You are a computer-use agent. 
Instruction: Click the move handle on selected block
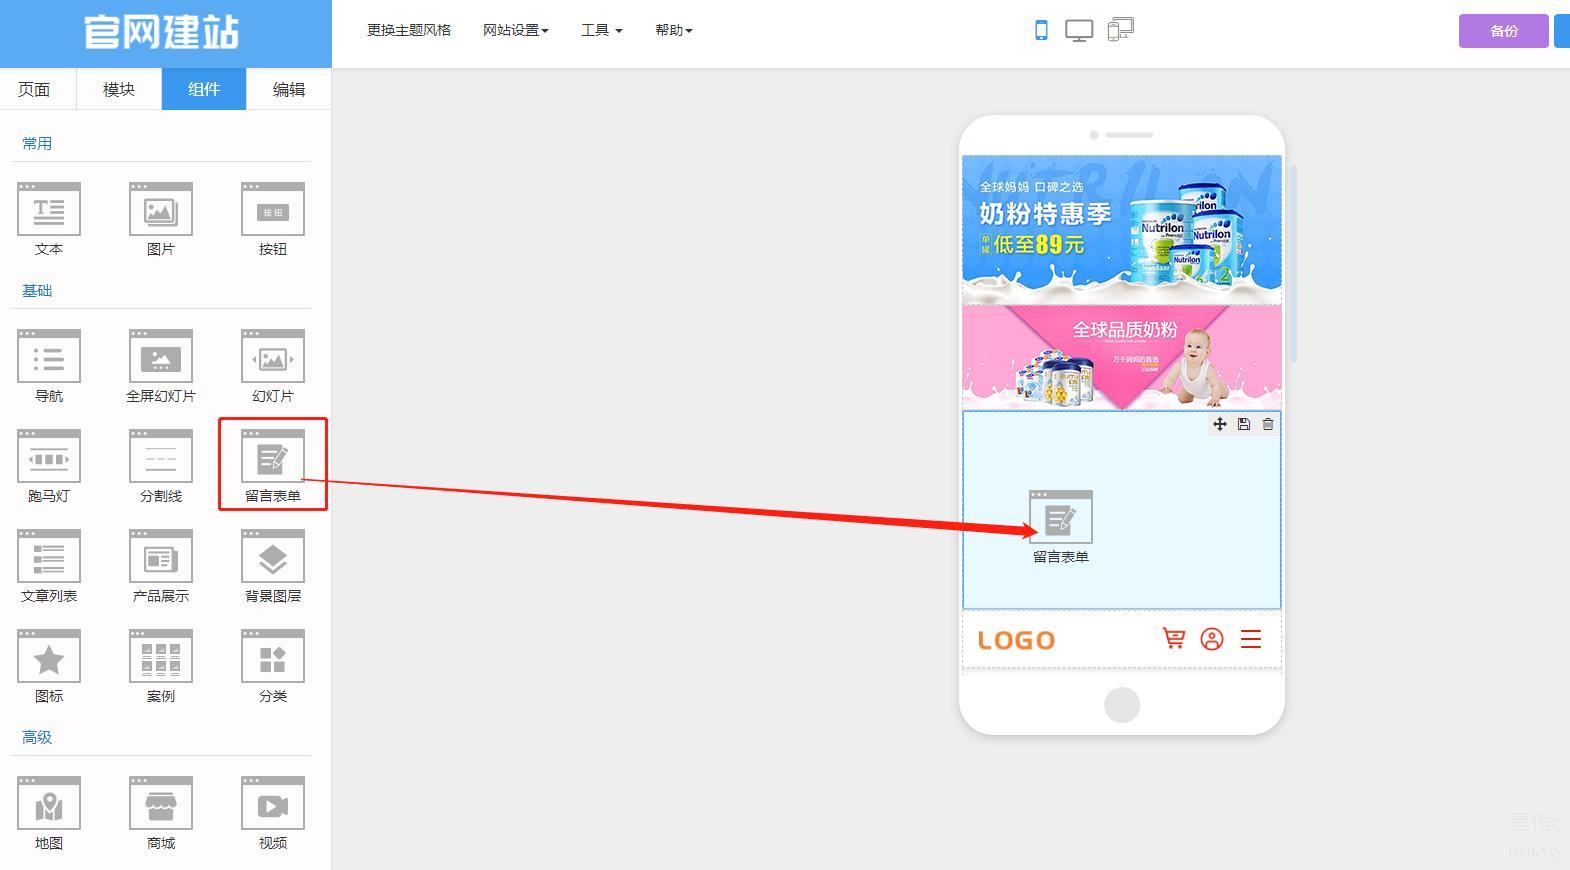tap(1219, 424)
